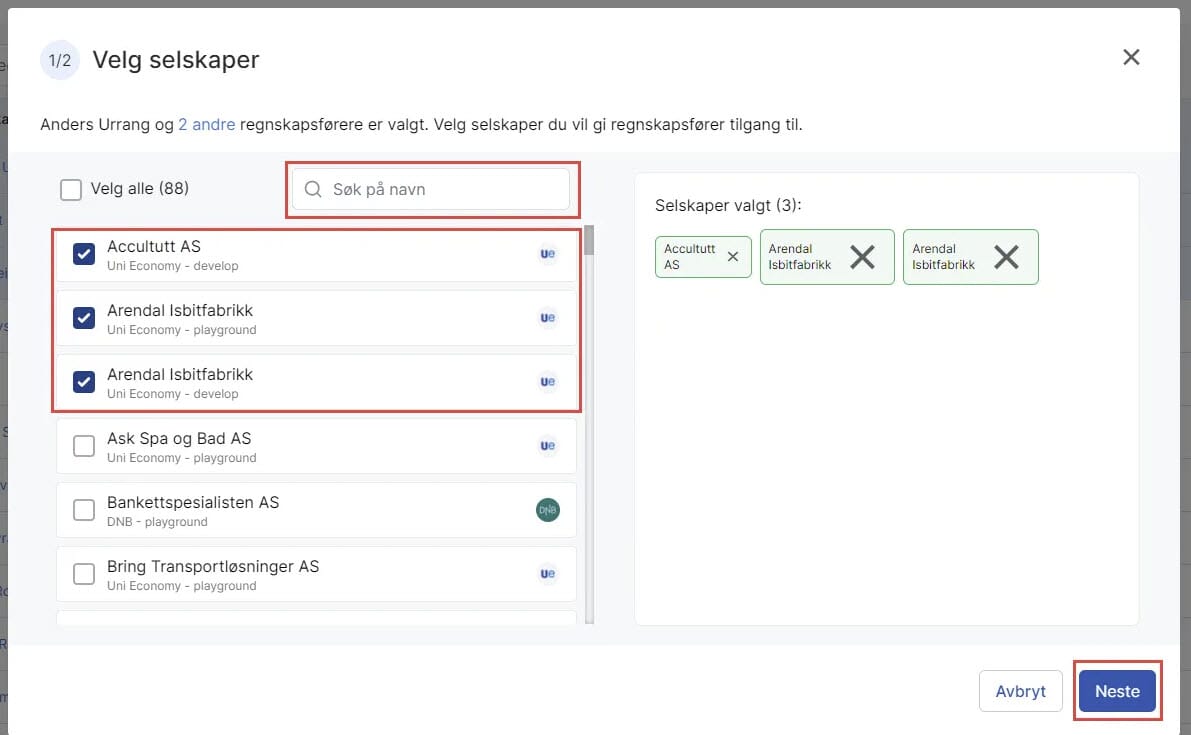
Task: Select the Bankettspesialisten AS checkbox
Action: click(84, 510)
